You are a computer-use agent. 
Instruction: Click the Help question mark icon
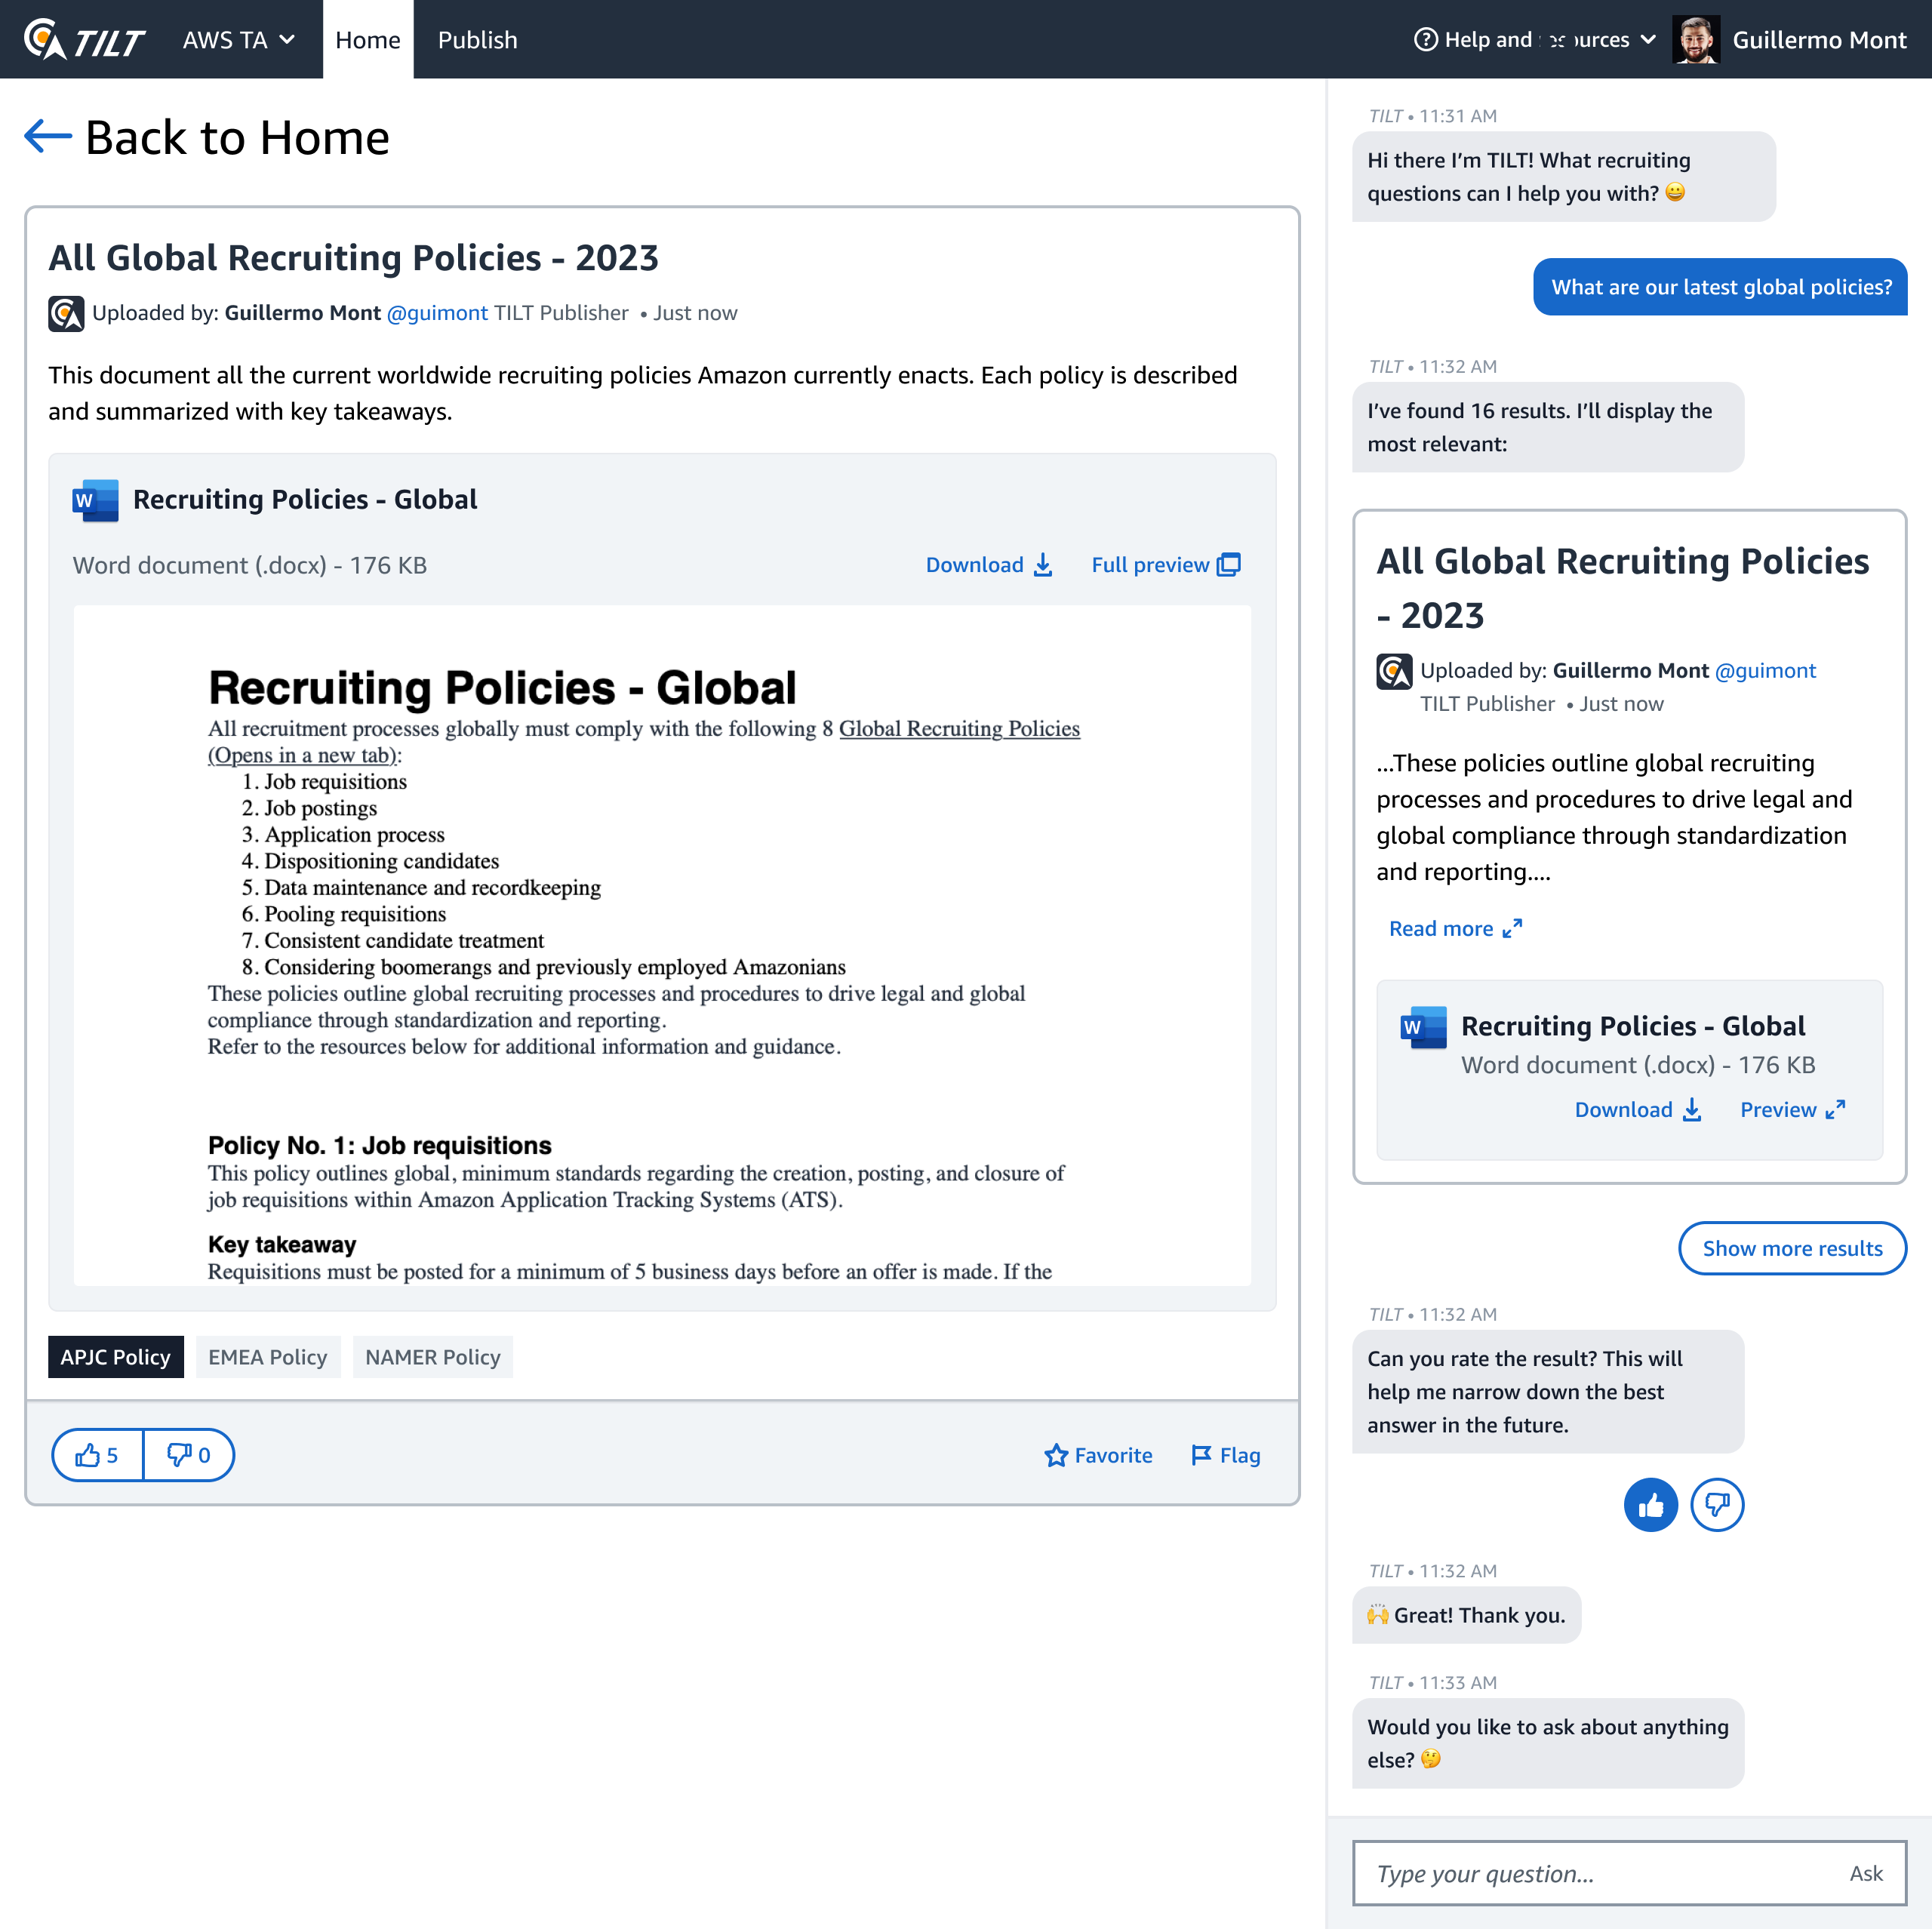[1425, 40]
